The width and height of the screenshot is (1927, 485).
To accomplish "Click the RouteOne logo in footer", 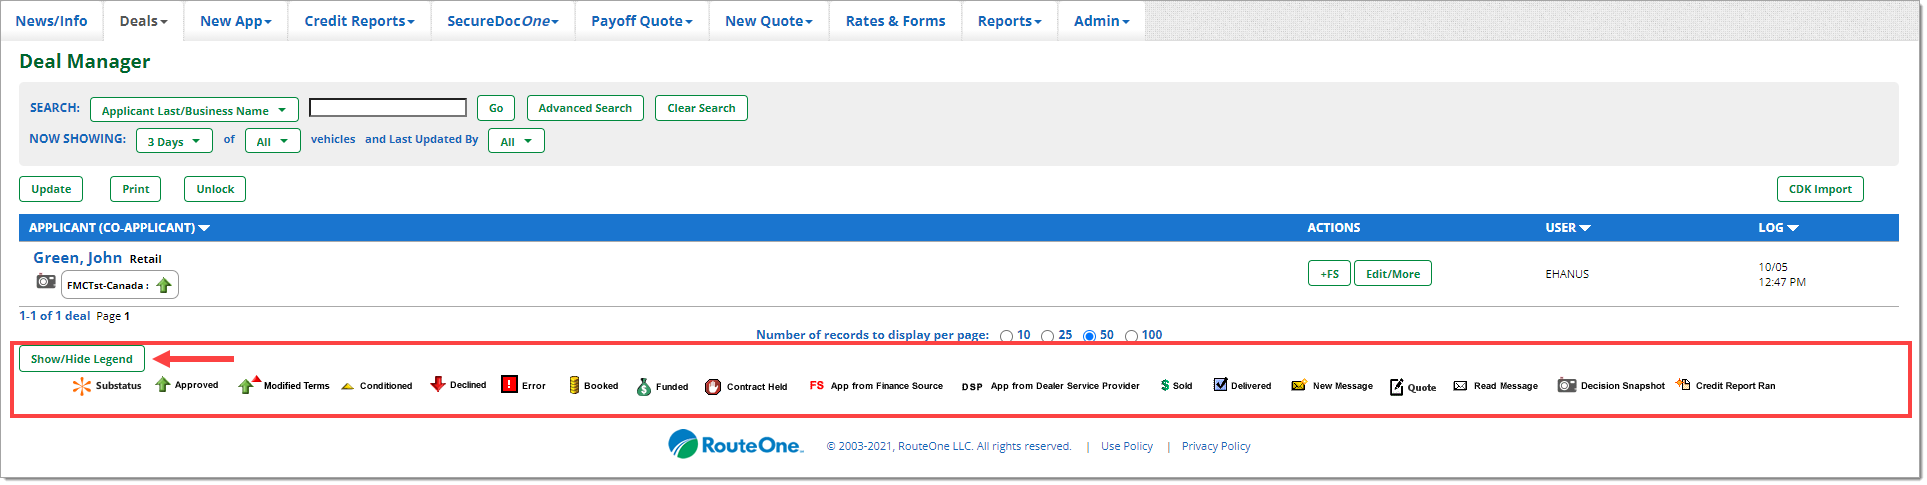I will [x=735, y=444].
